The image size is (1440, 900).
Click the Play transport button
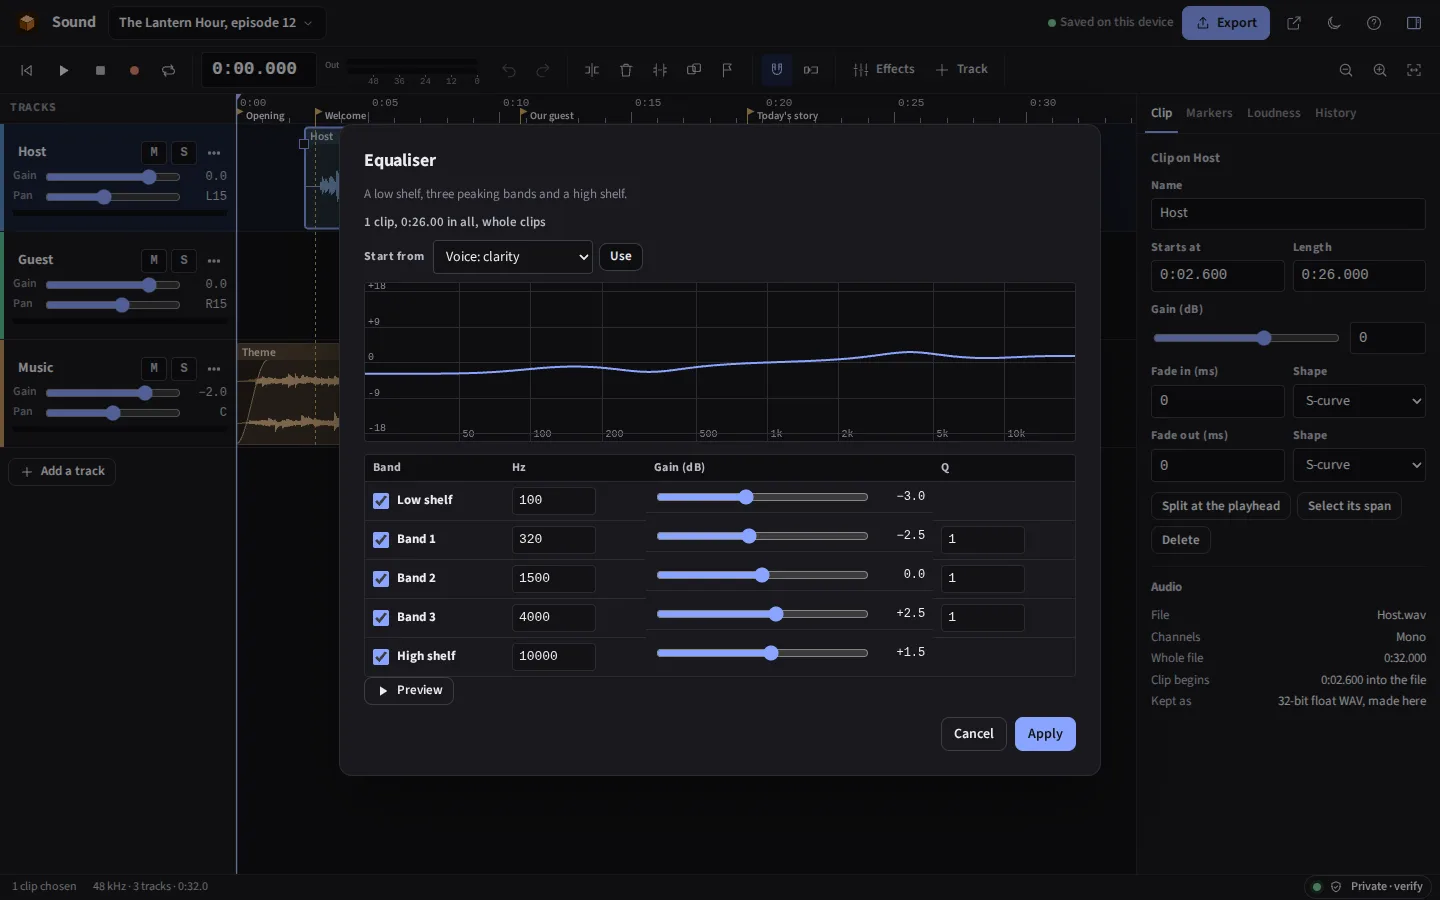(x=64, y=70)
